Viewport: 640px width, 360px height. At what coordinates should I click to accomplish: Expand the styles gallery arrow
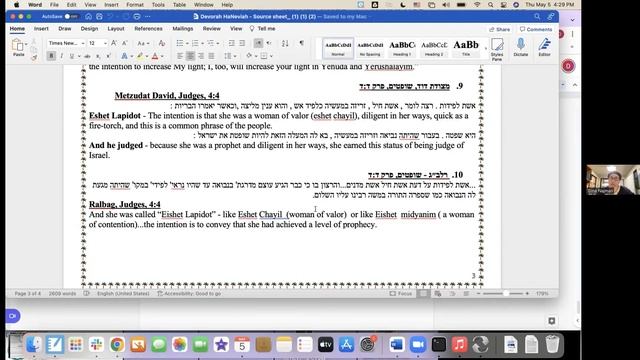click(486, 49)
